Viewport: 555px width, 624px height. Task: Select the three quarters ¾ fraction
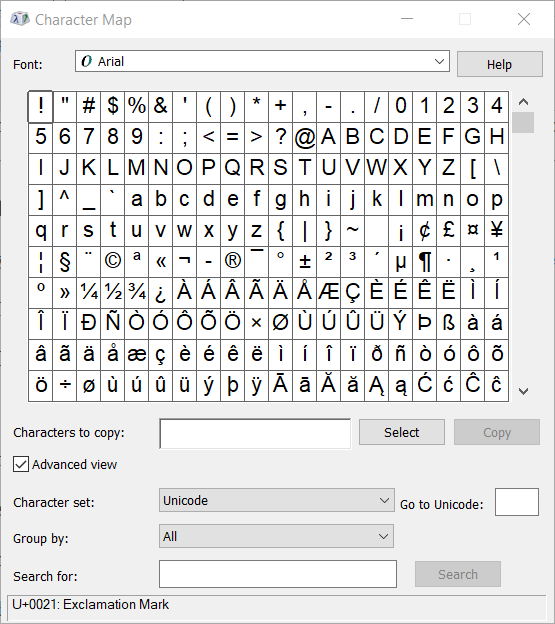click(136, 292)
